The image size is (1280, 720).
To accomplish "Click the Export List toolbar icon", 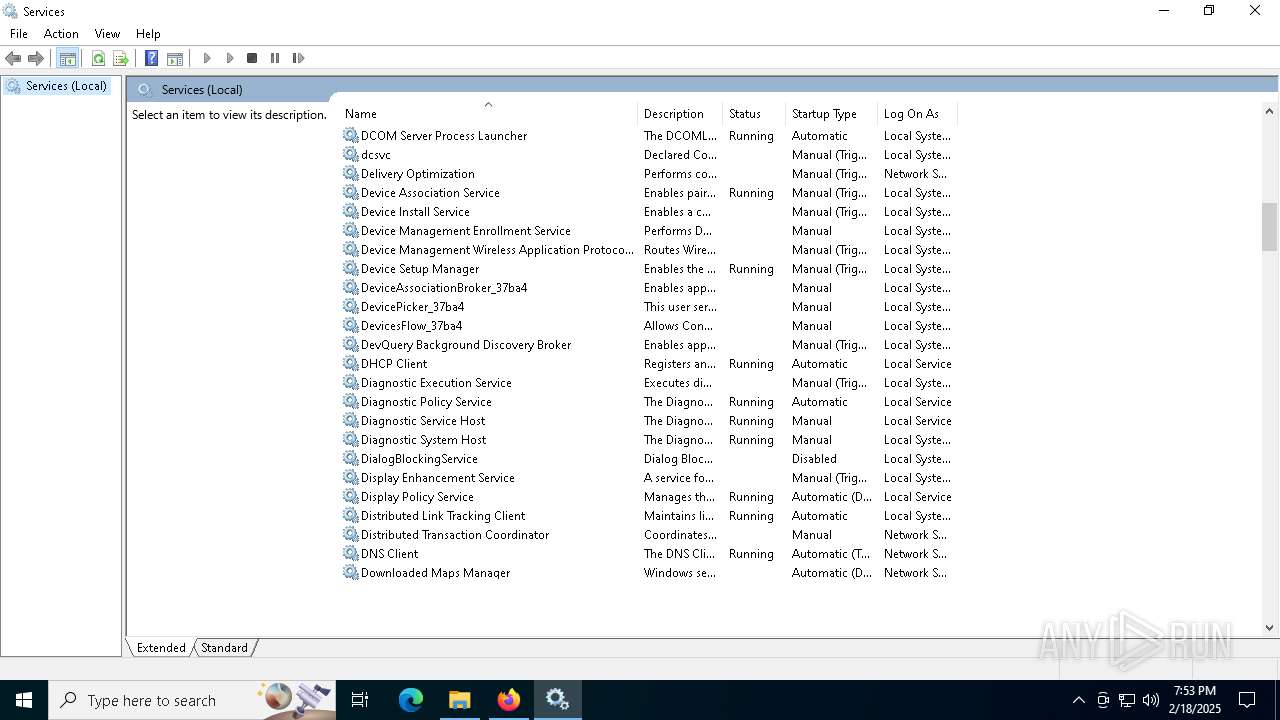I will [x=121, y=58].
